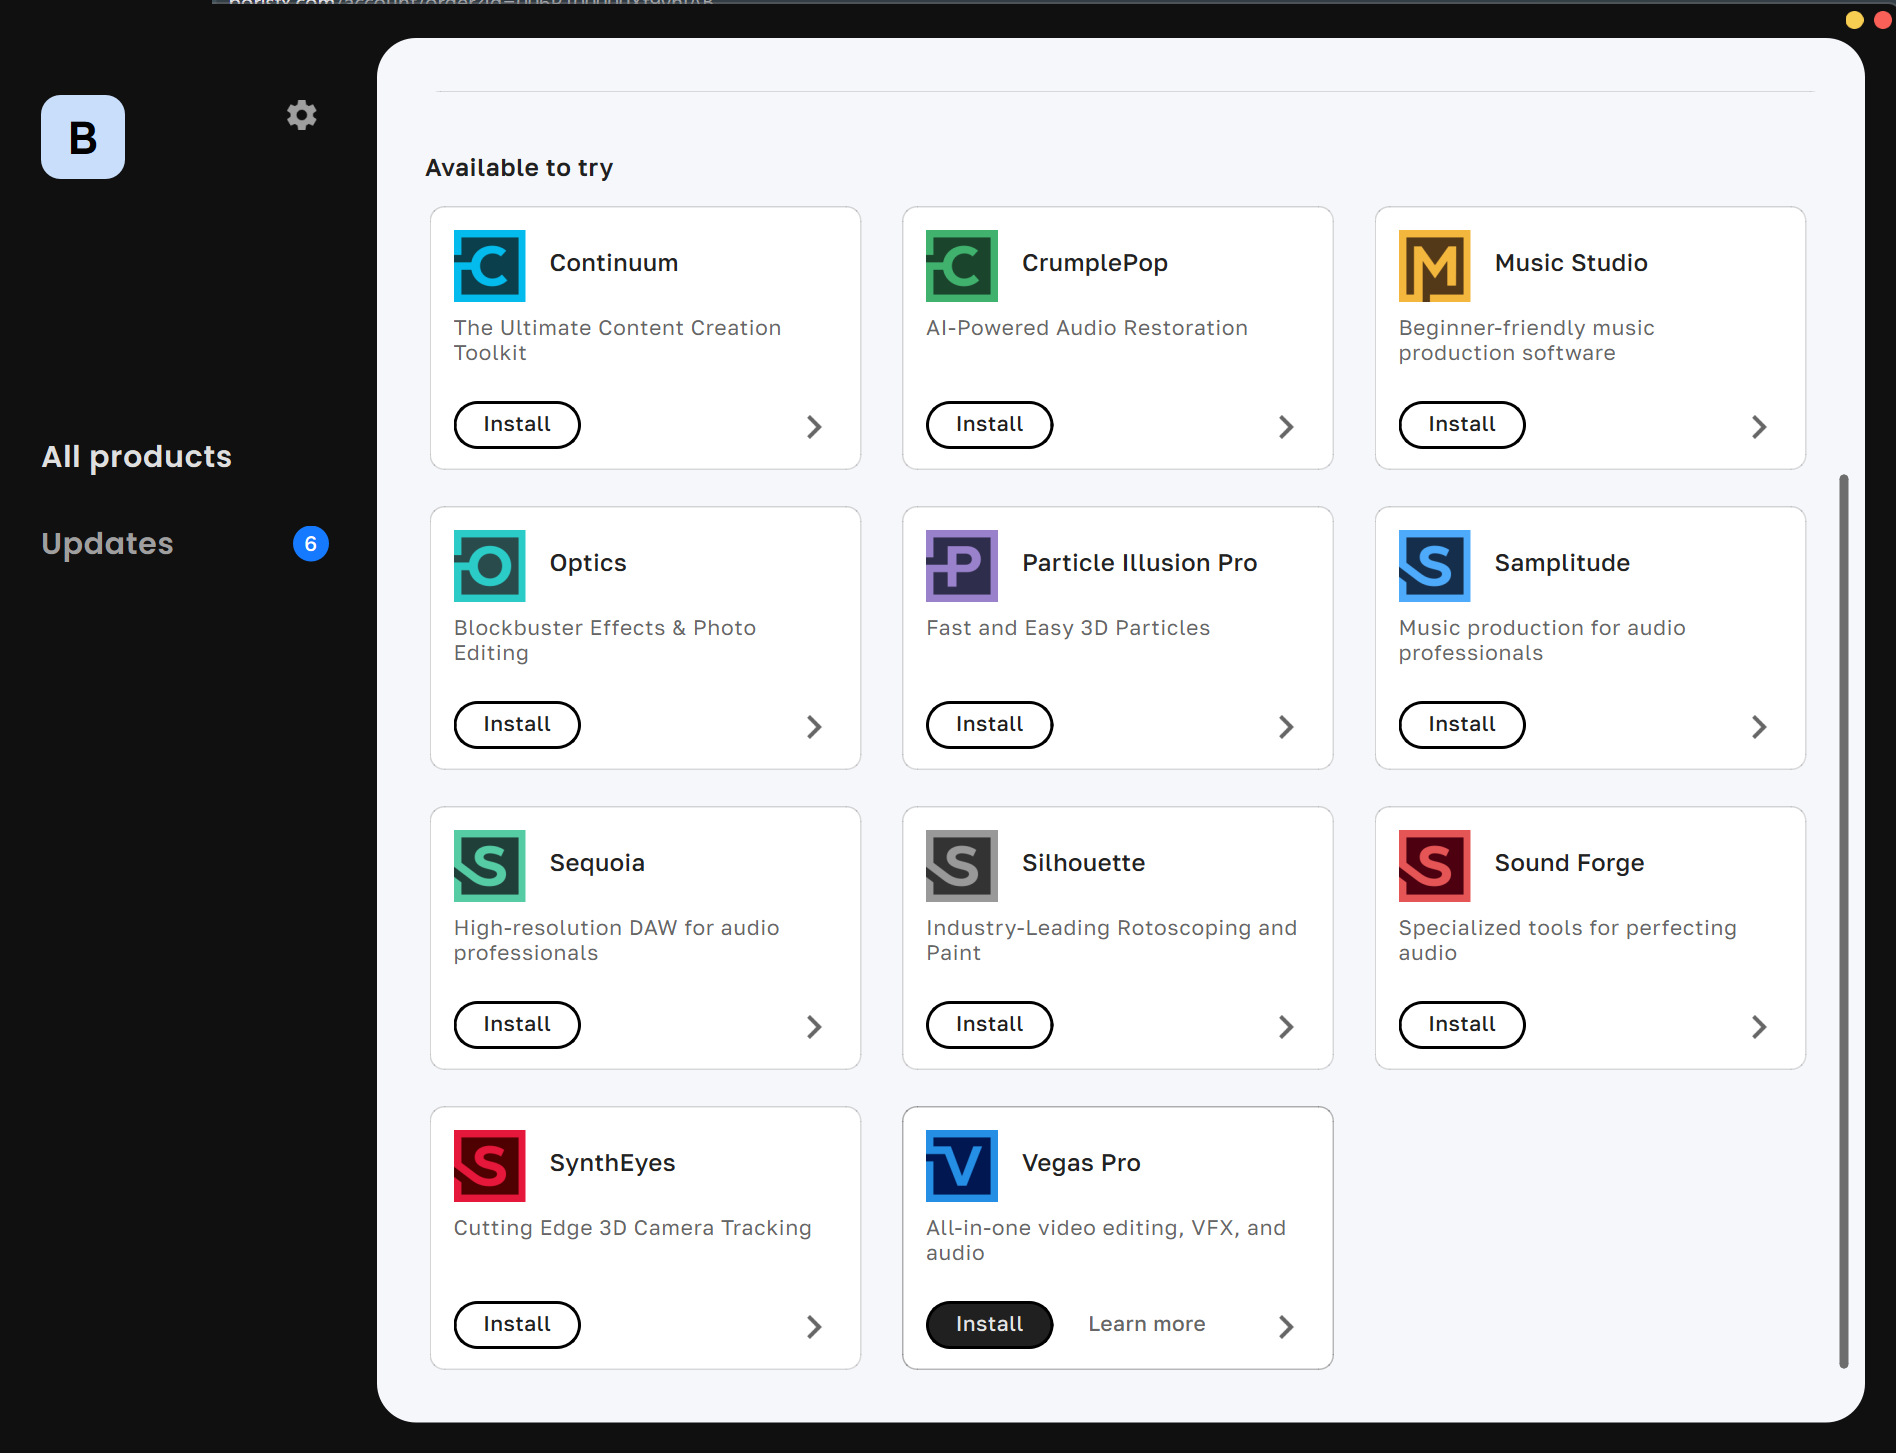The height and width of the screenshot is (1453, 1896).
Task: Click the product list vertical scrollbar
Action: tap(1843, 920)
